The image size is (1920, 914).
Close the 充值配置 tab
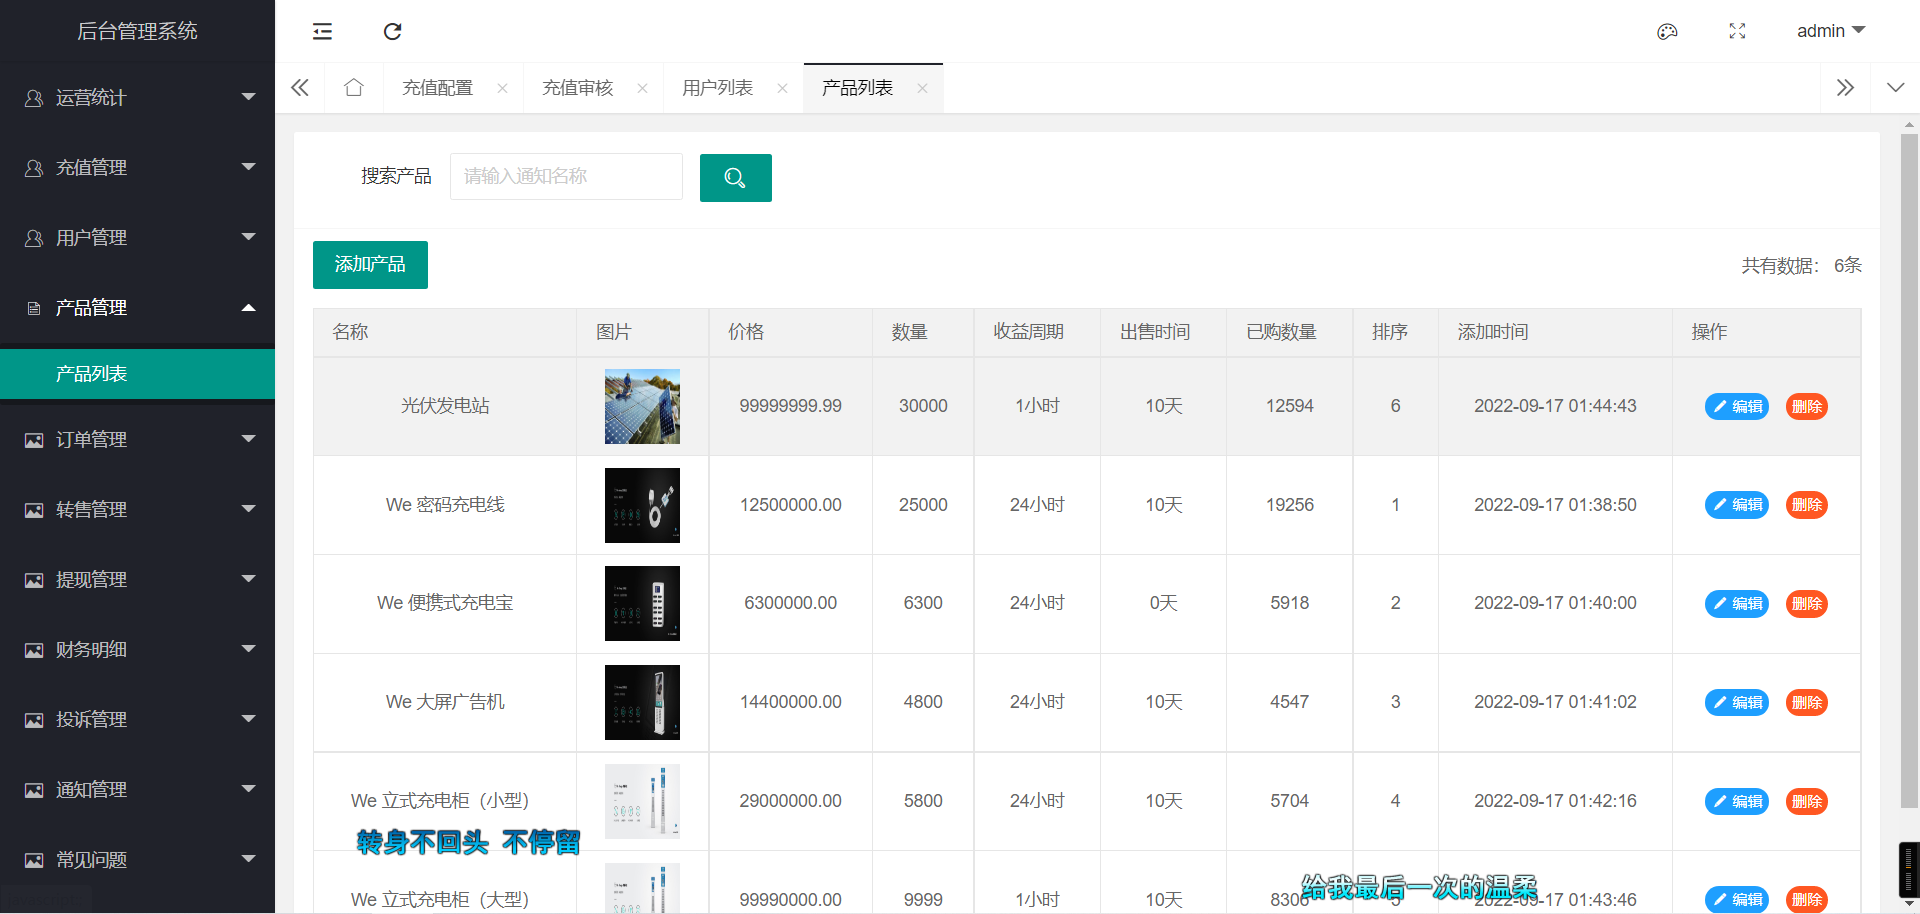[502, 88]
